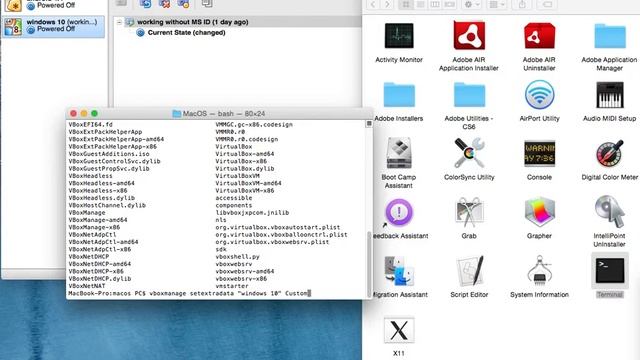Launch AirPort Utility
The image size is (640, 360).
pyautogui.click(x=539, y=95)
